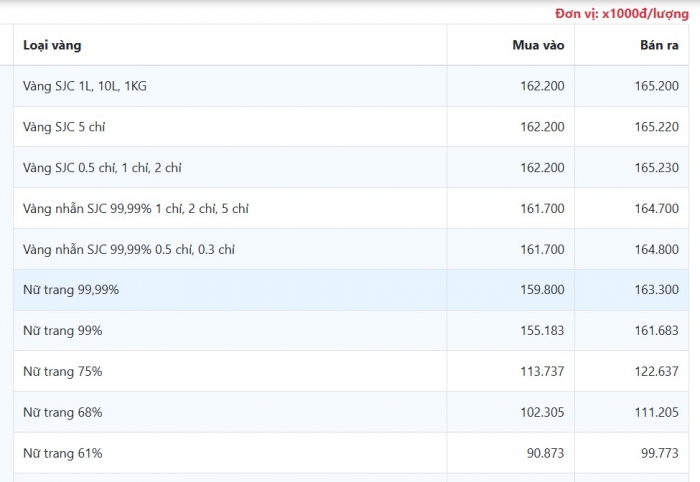Select the Vàng SJC 1L, 10L, 1KG row

pos(351,86)
